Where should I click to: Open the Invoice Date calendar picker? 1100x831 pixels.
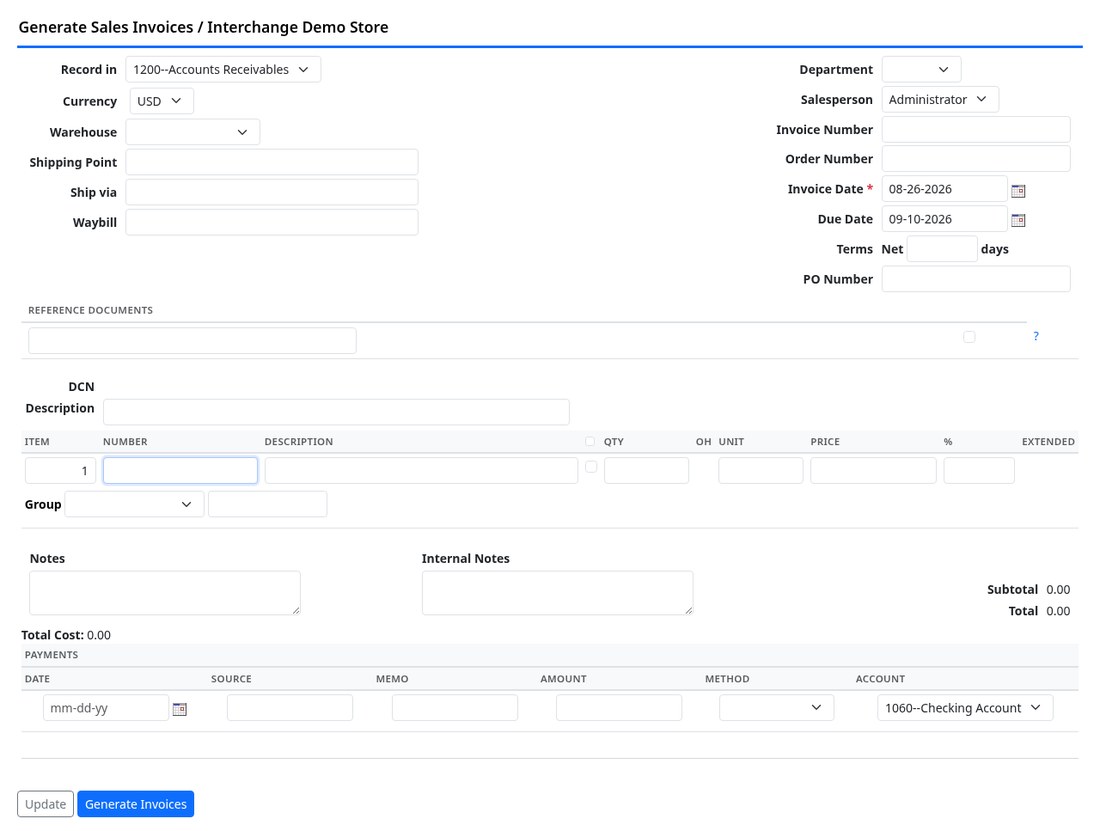coord(1018,191)
